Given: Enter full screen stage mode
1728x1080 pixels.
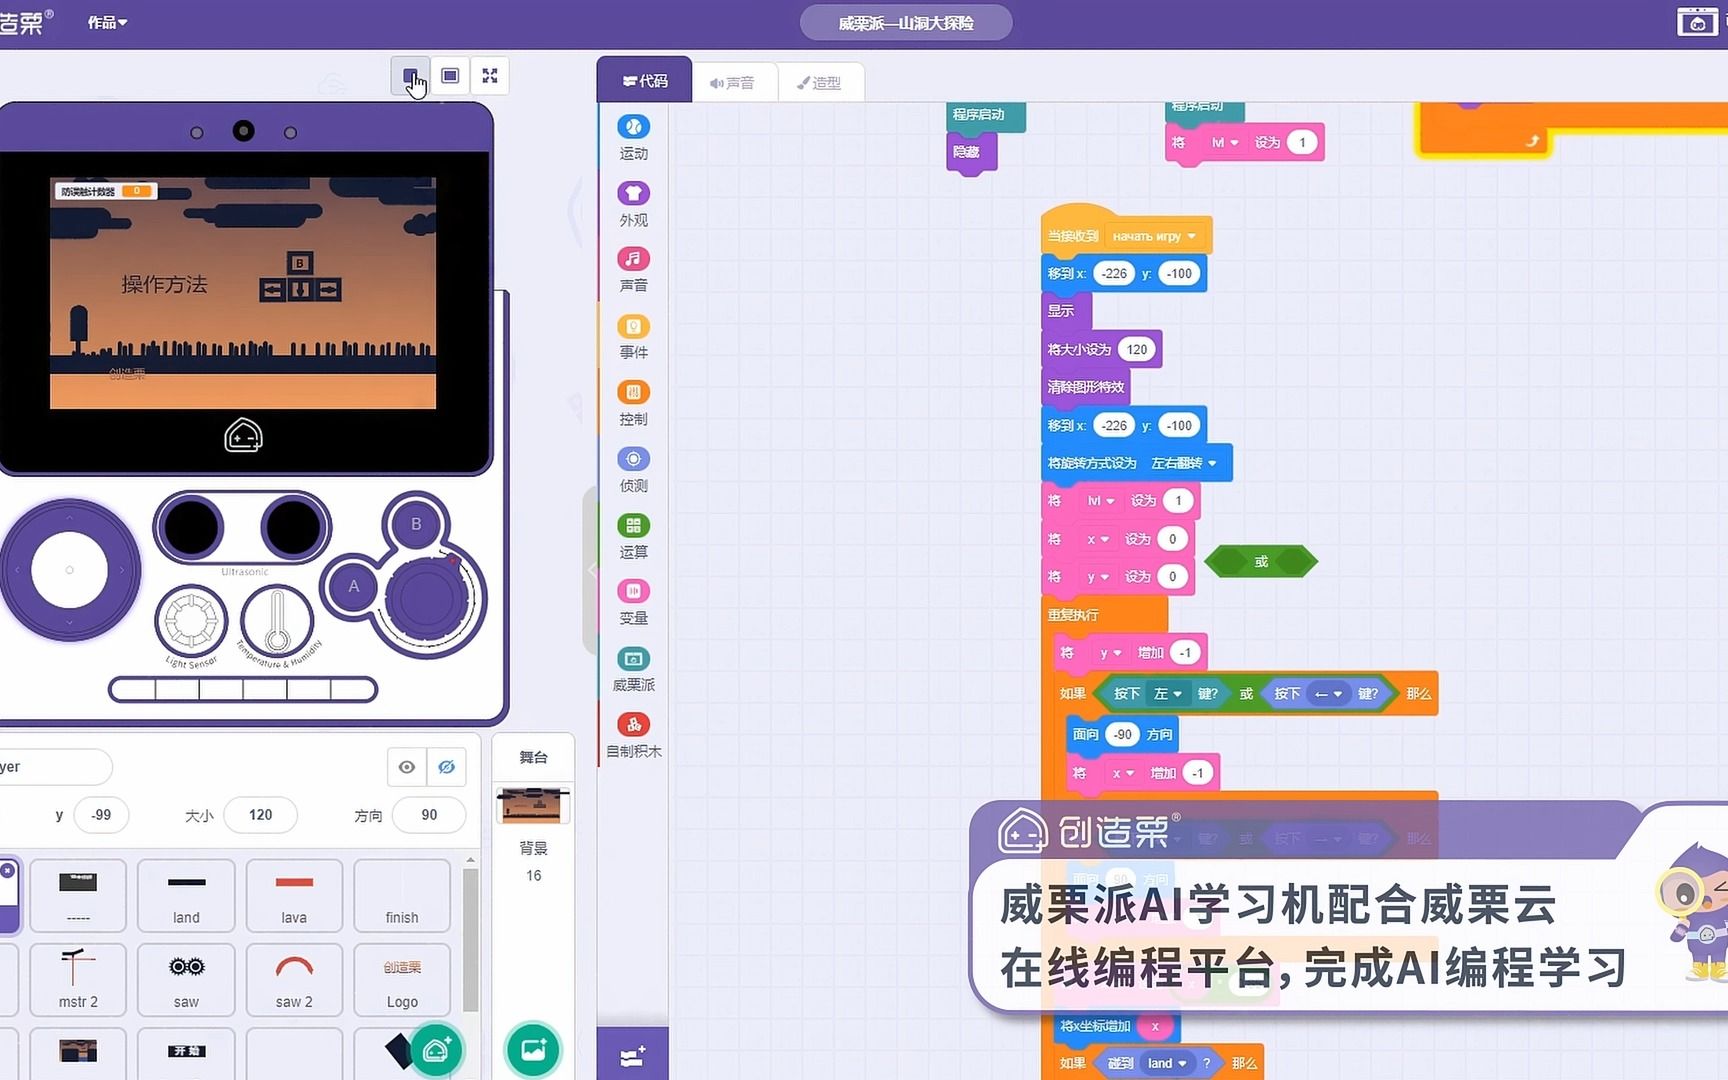Looking at the screenshot, I should coord(490,76).
